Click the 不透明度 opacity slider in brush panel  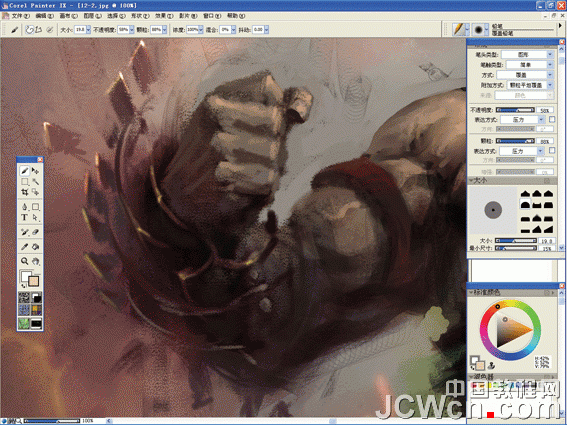(515, 110)
